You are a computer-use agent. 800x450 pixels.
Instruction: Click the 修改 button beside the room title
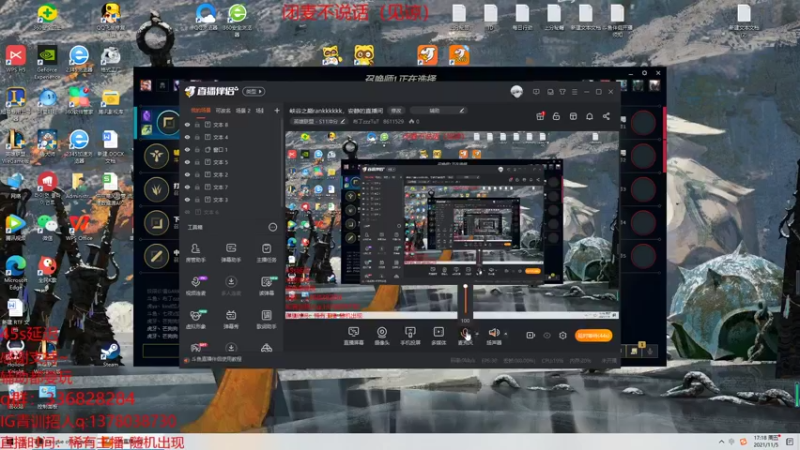396,110
